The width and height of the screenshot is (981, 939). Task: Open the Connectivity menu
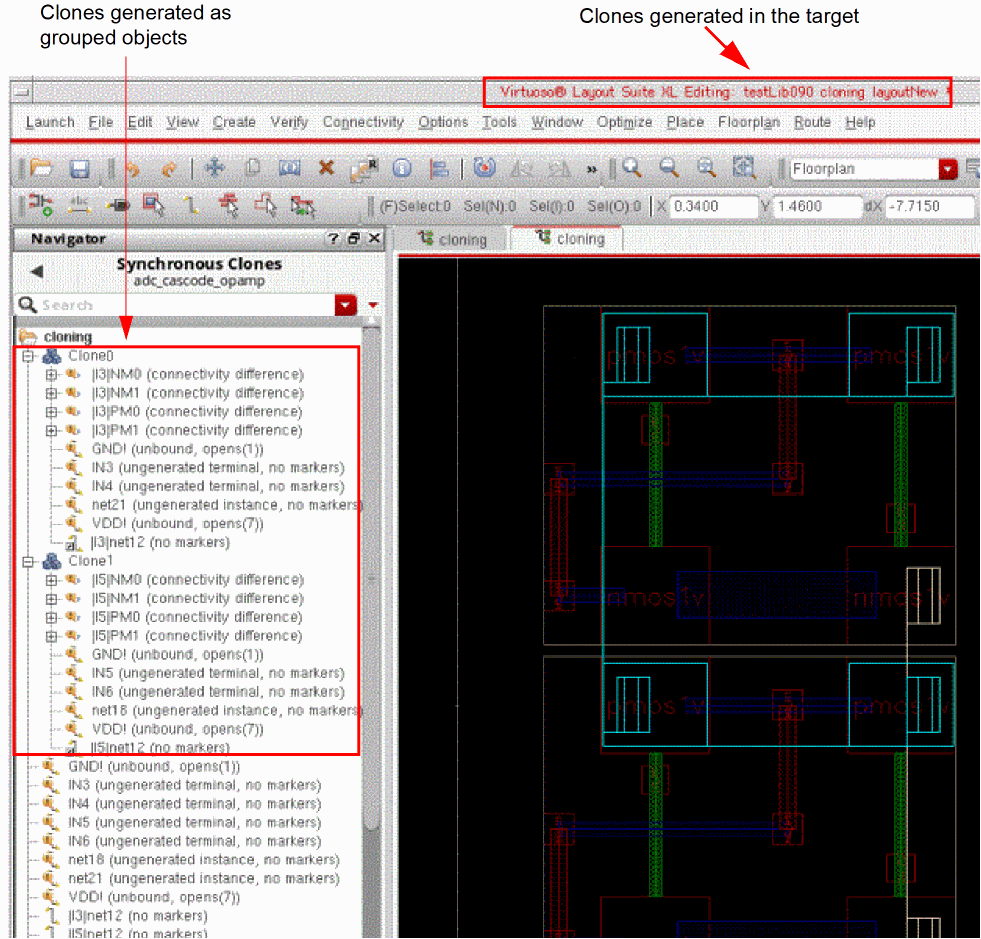[363, 122]
